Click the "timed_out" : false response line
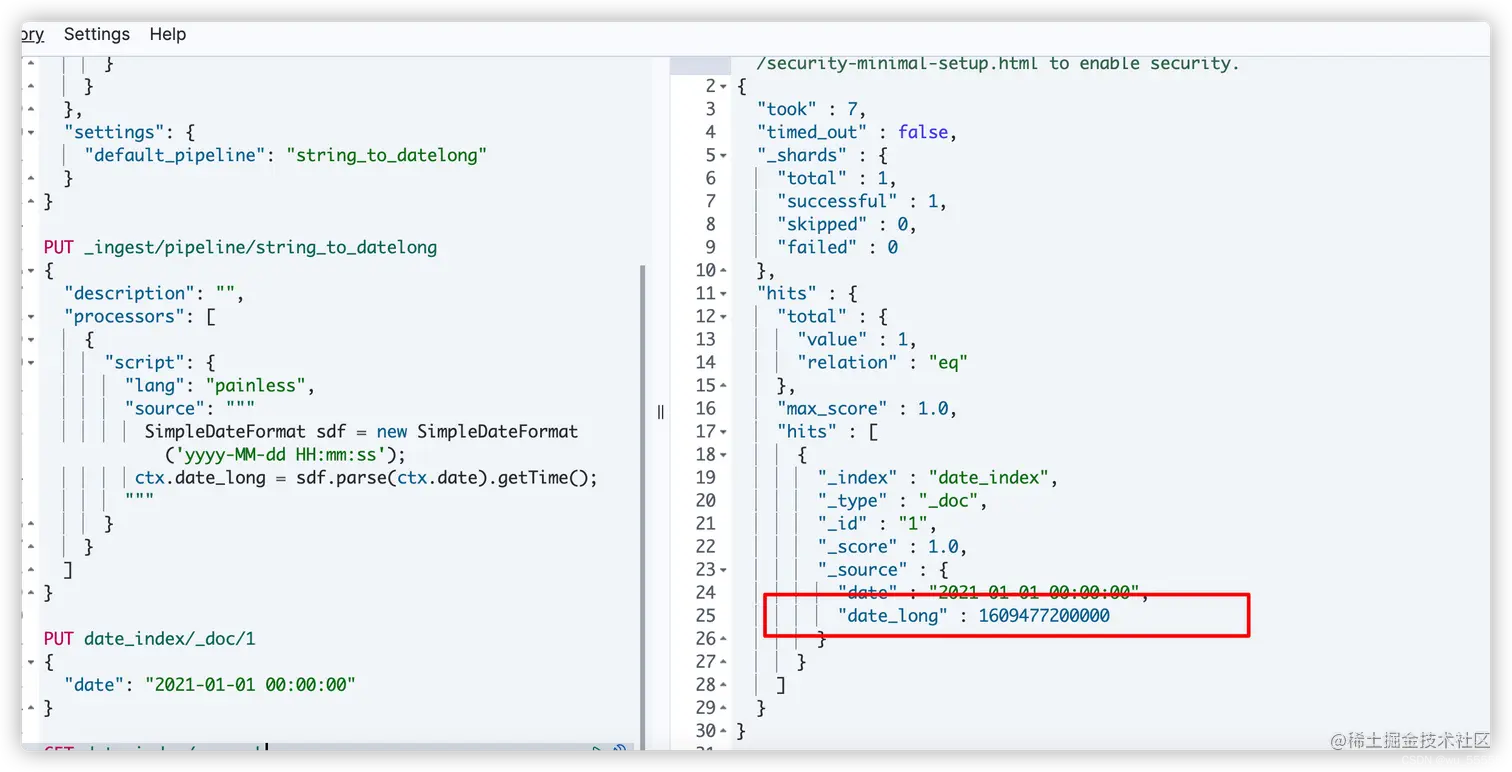This screenshot has width=1512, height=772. pyautogui.click(x=857, y=132)
